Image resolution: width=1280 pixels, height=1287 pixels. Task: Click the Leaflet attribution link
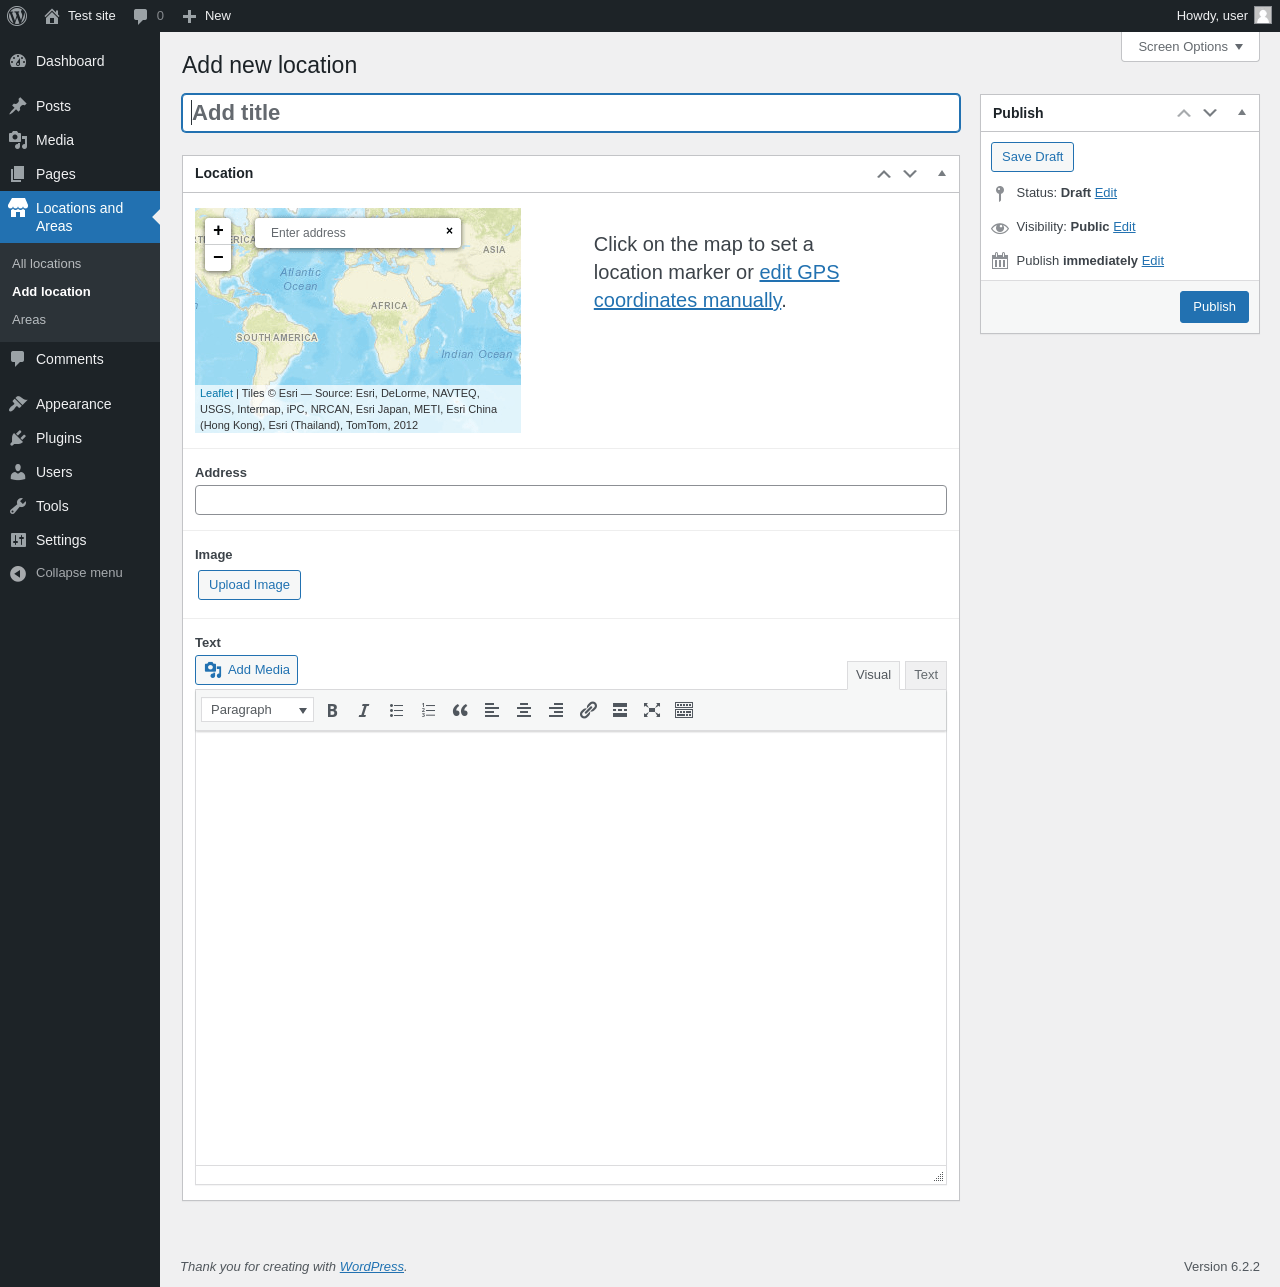[216, 394]
